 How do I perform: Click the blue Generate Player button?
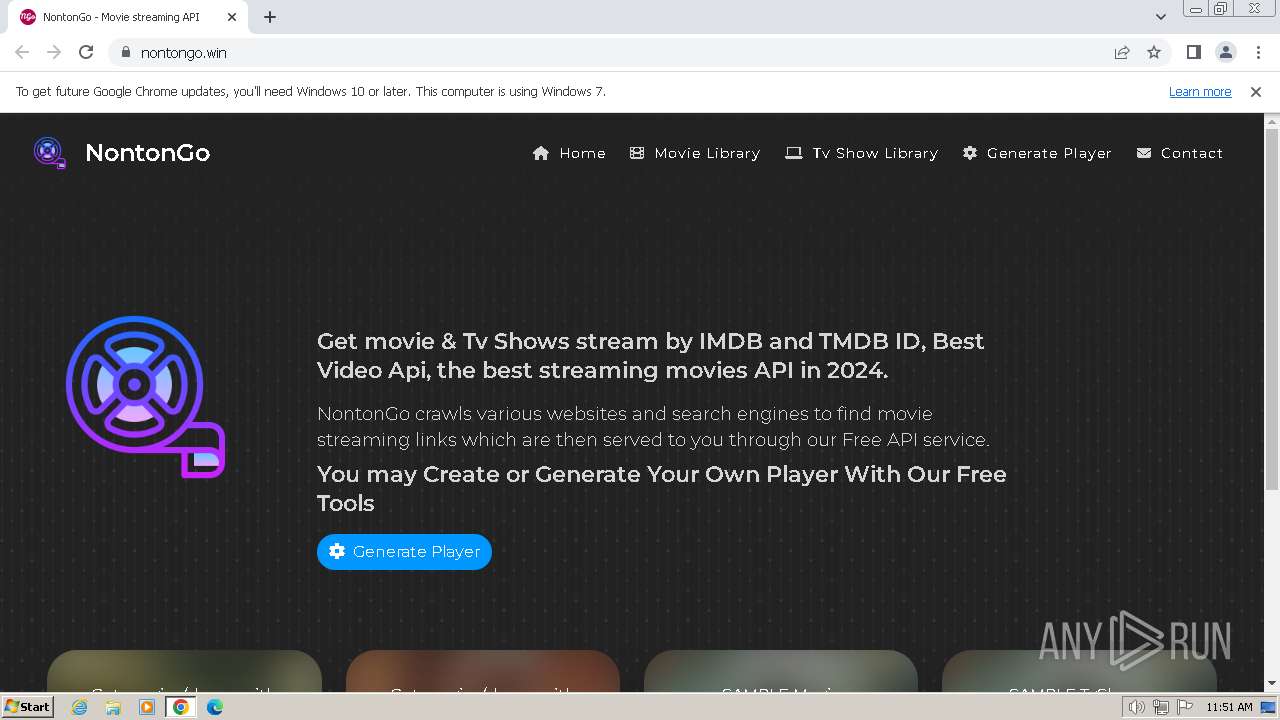click(x=404, y=552)
